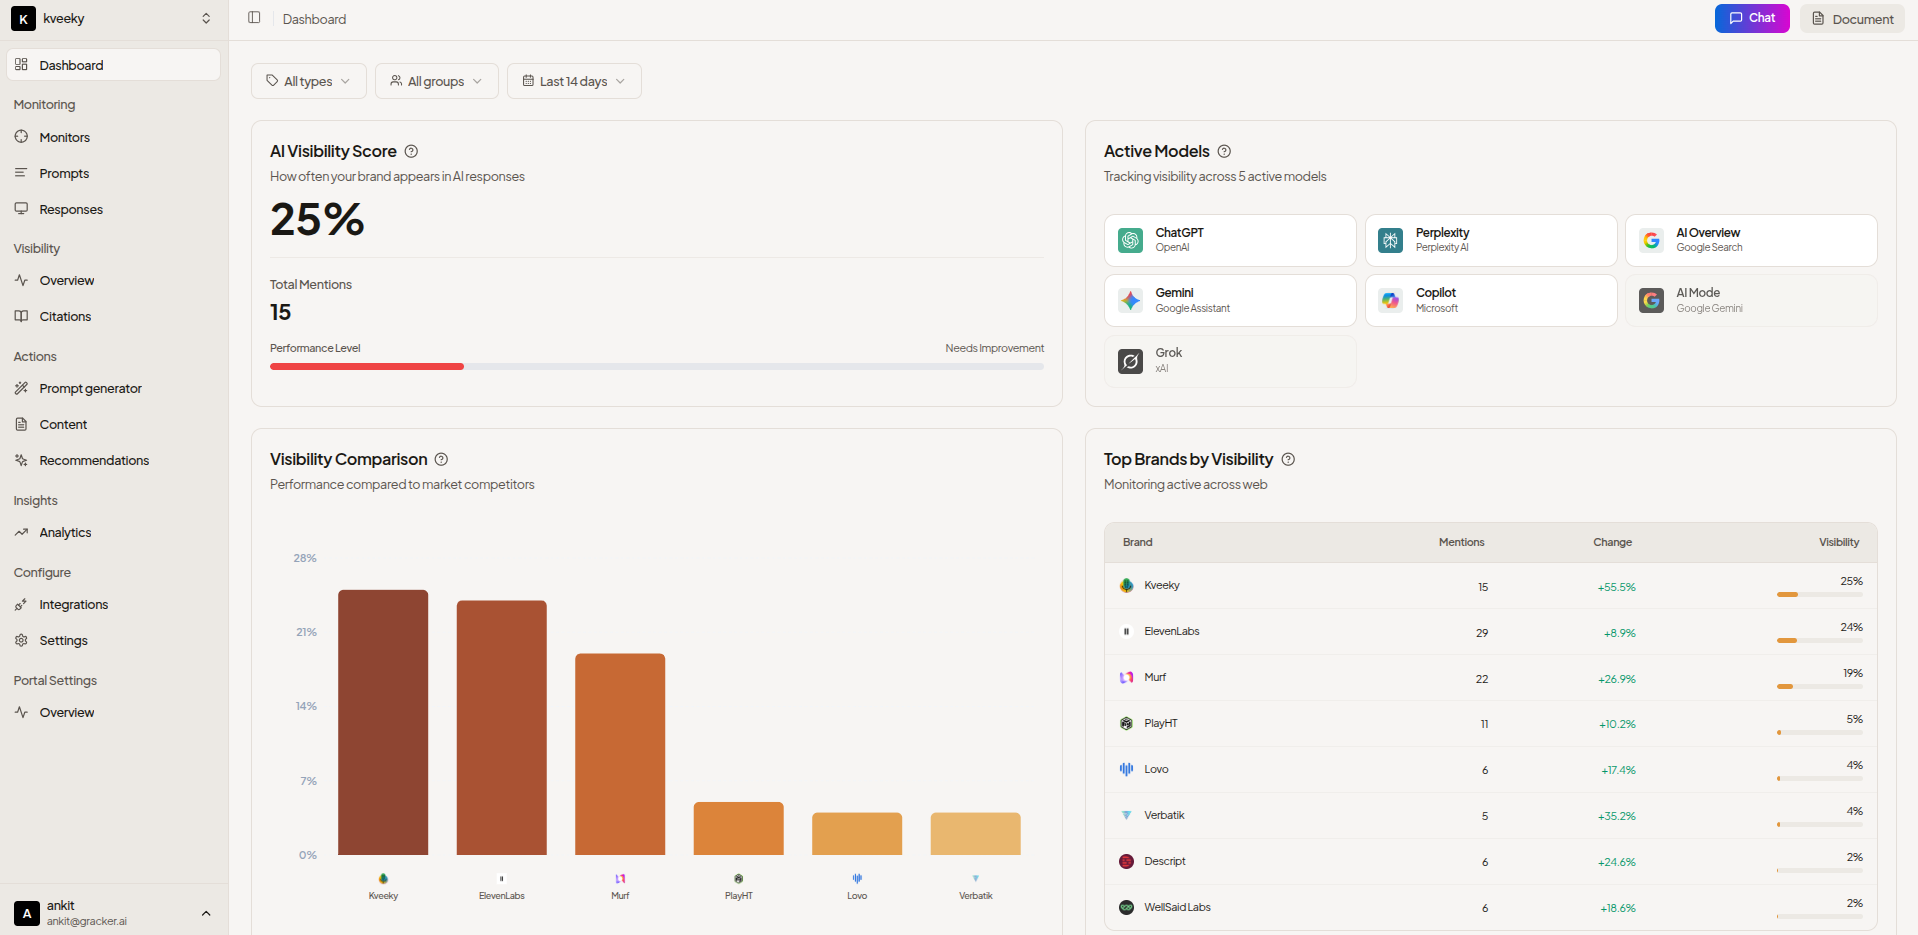Click the Active Models help icon
This screenshot has width=1918, height=935.
pyautogui.click(x=1224, y=151)
